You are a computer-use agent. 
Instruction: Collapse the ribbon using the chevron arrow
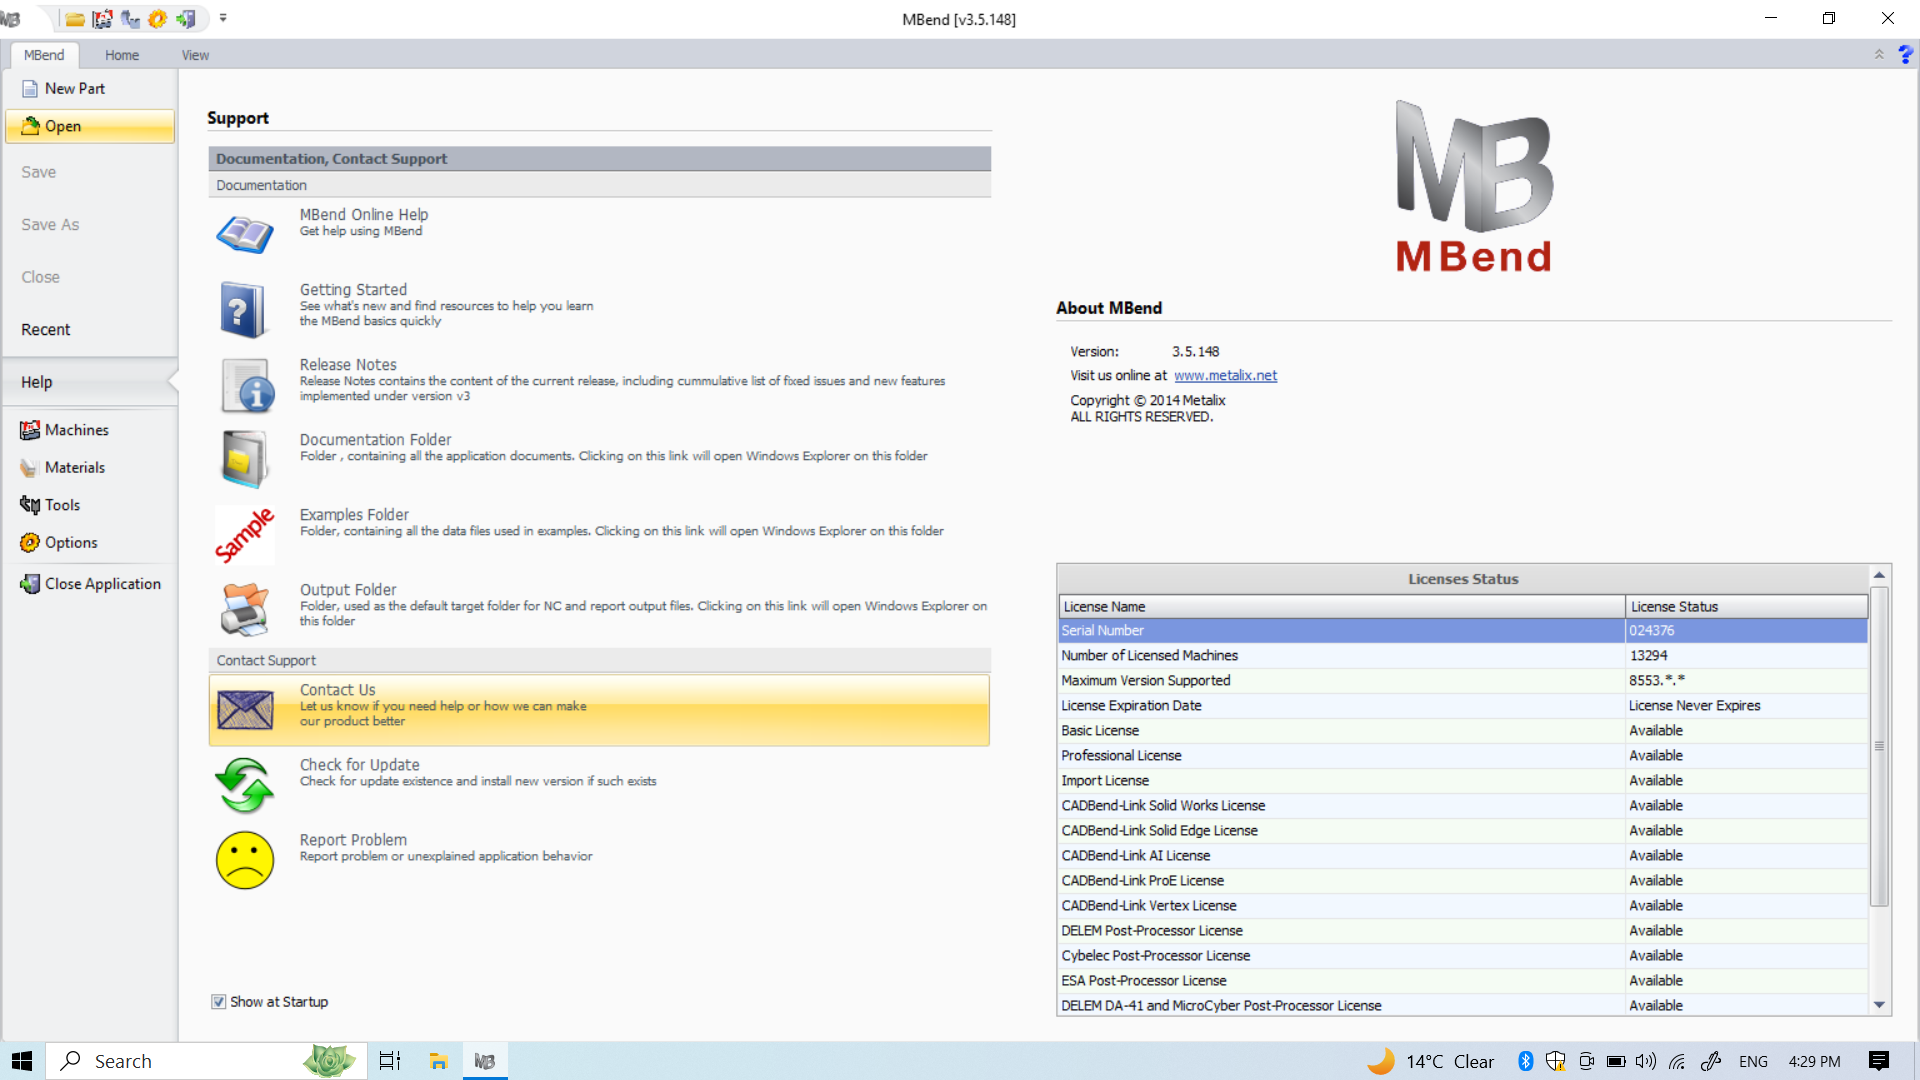click(1879, 55)
